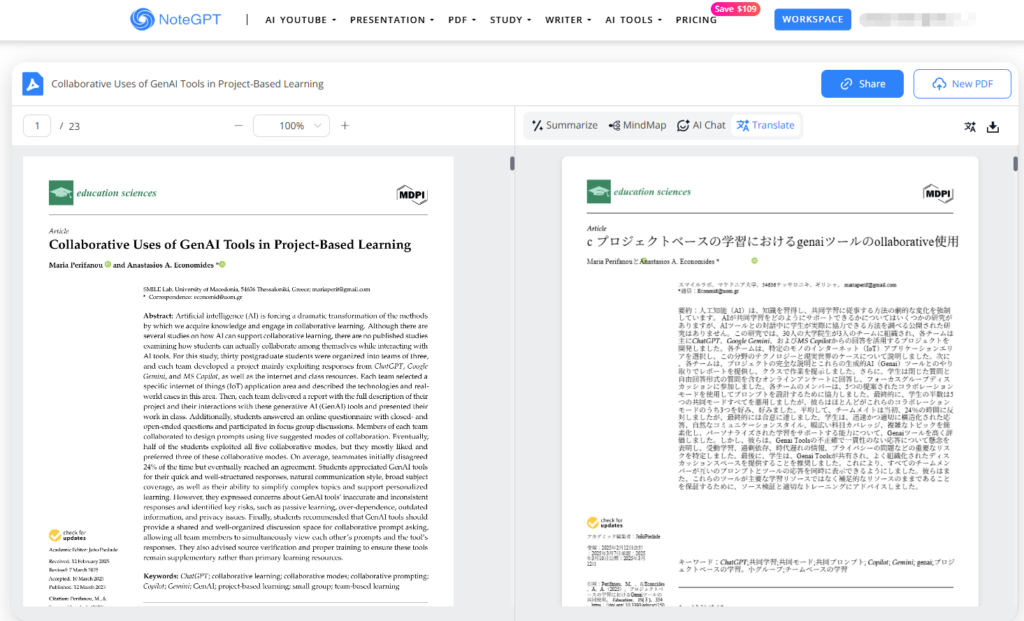
Task: Click the NoteGPT logo
Action: click(174, 18)
